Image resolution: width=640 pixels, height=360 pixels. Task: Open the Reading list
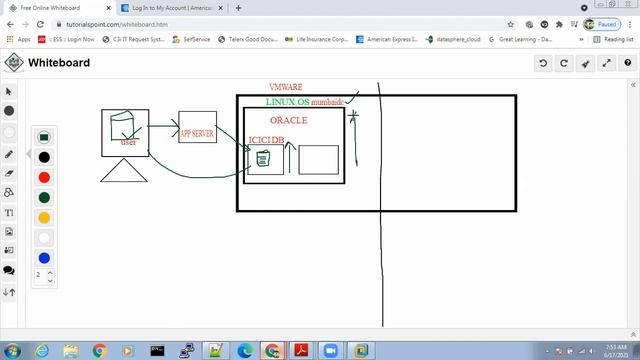(x=613, y=39)
